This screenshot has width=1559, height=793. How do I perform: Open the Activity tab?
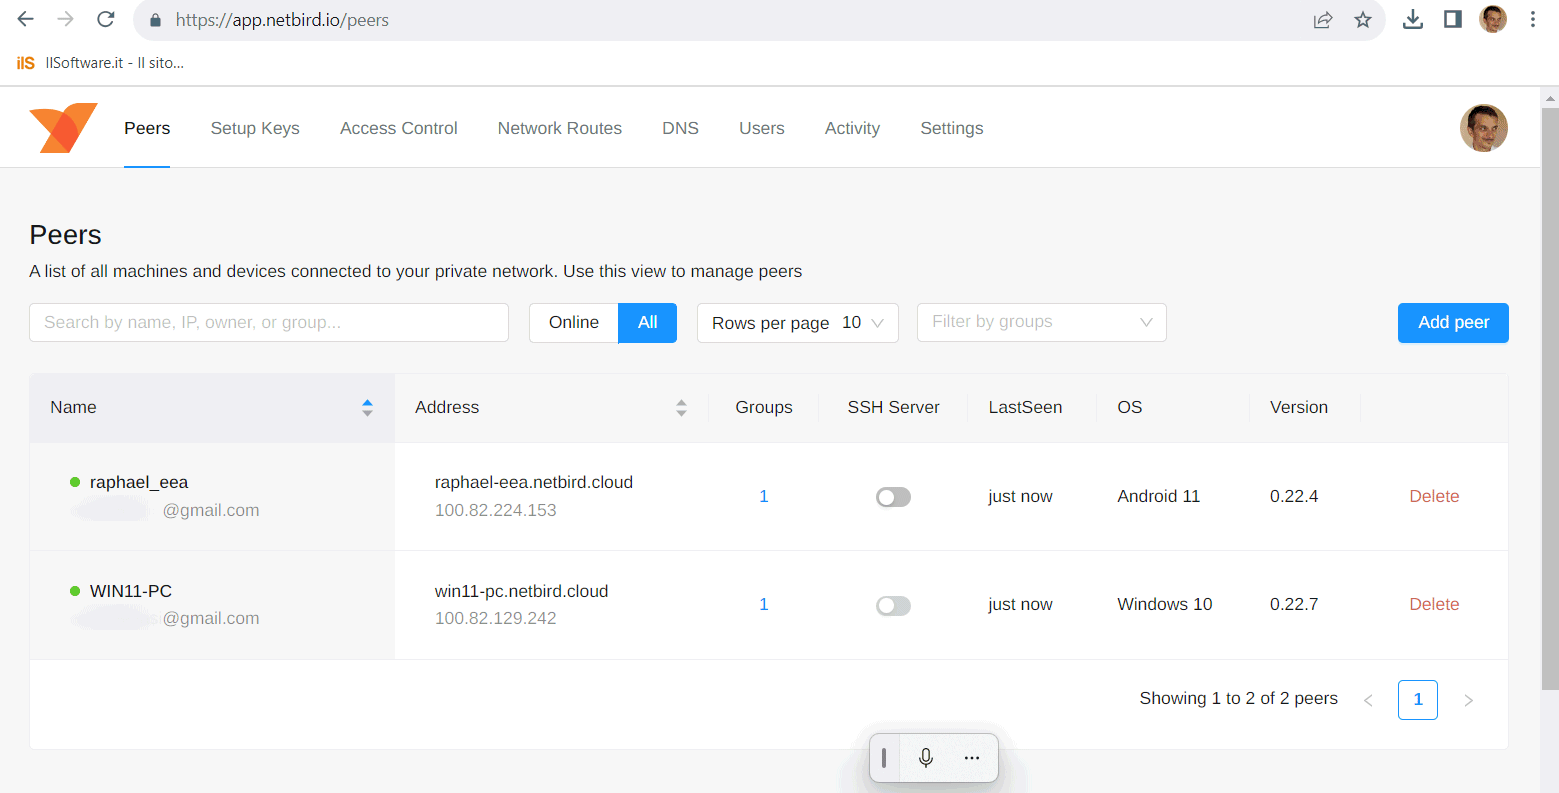point(852,128)
